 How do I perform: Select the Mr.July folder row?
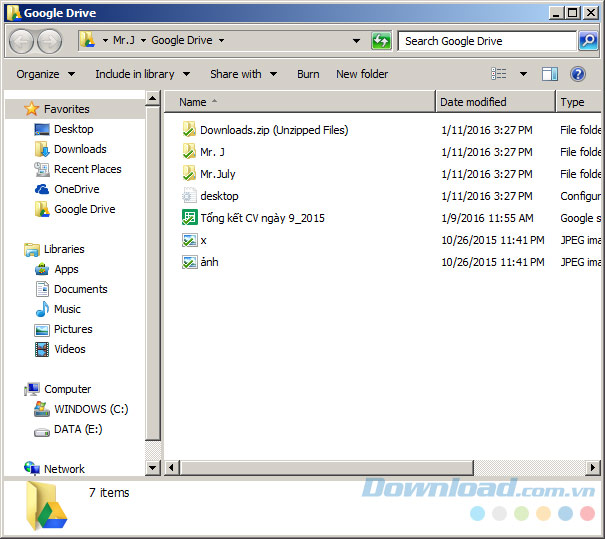[390, 174]
